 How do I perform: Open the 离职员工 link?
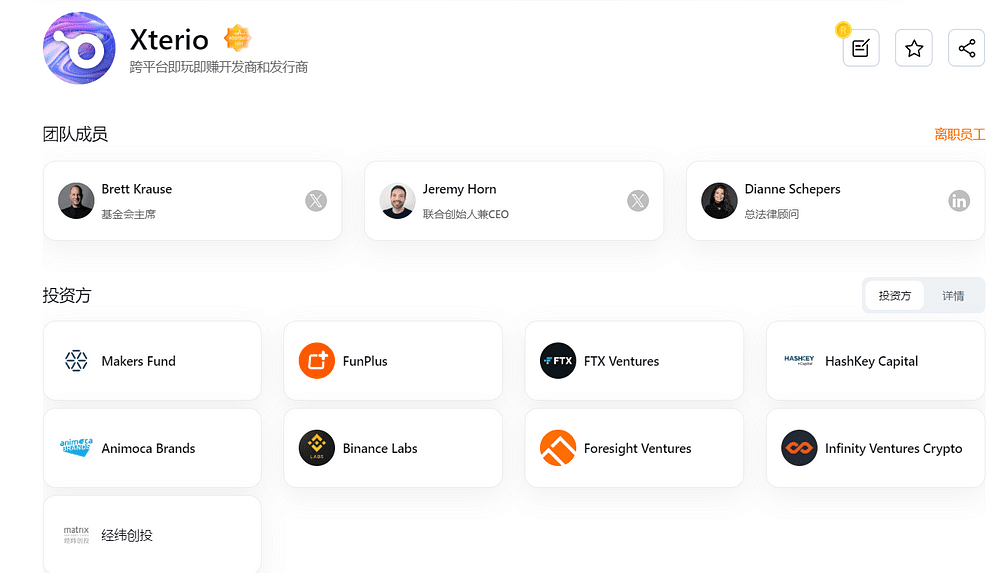pos(959,134)
